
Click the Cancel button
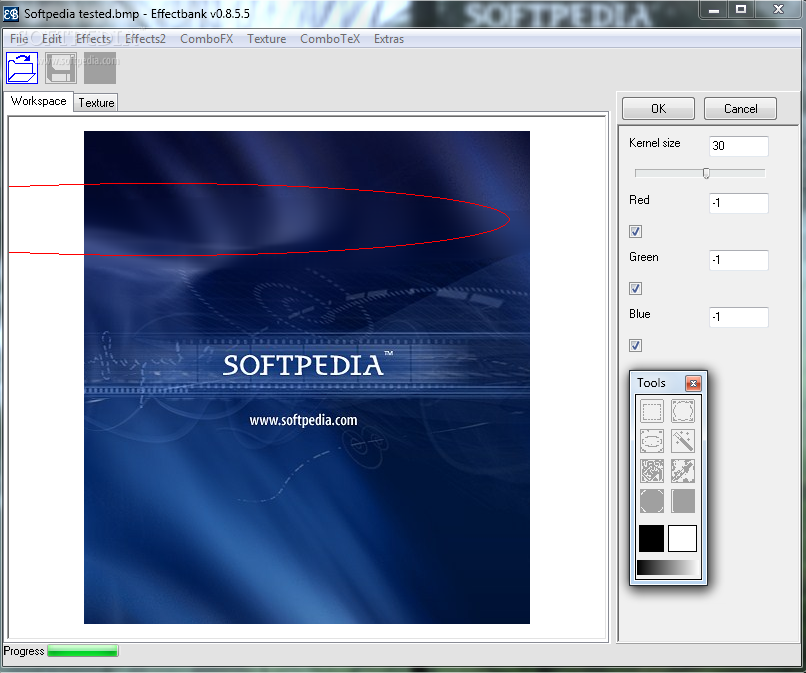click(x=740, y=108)
